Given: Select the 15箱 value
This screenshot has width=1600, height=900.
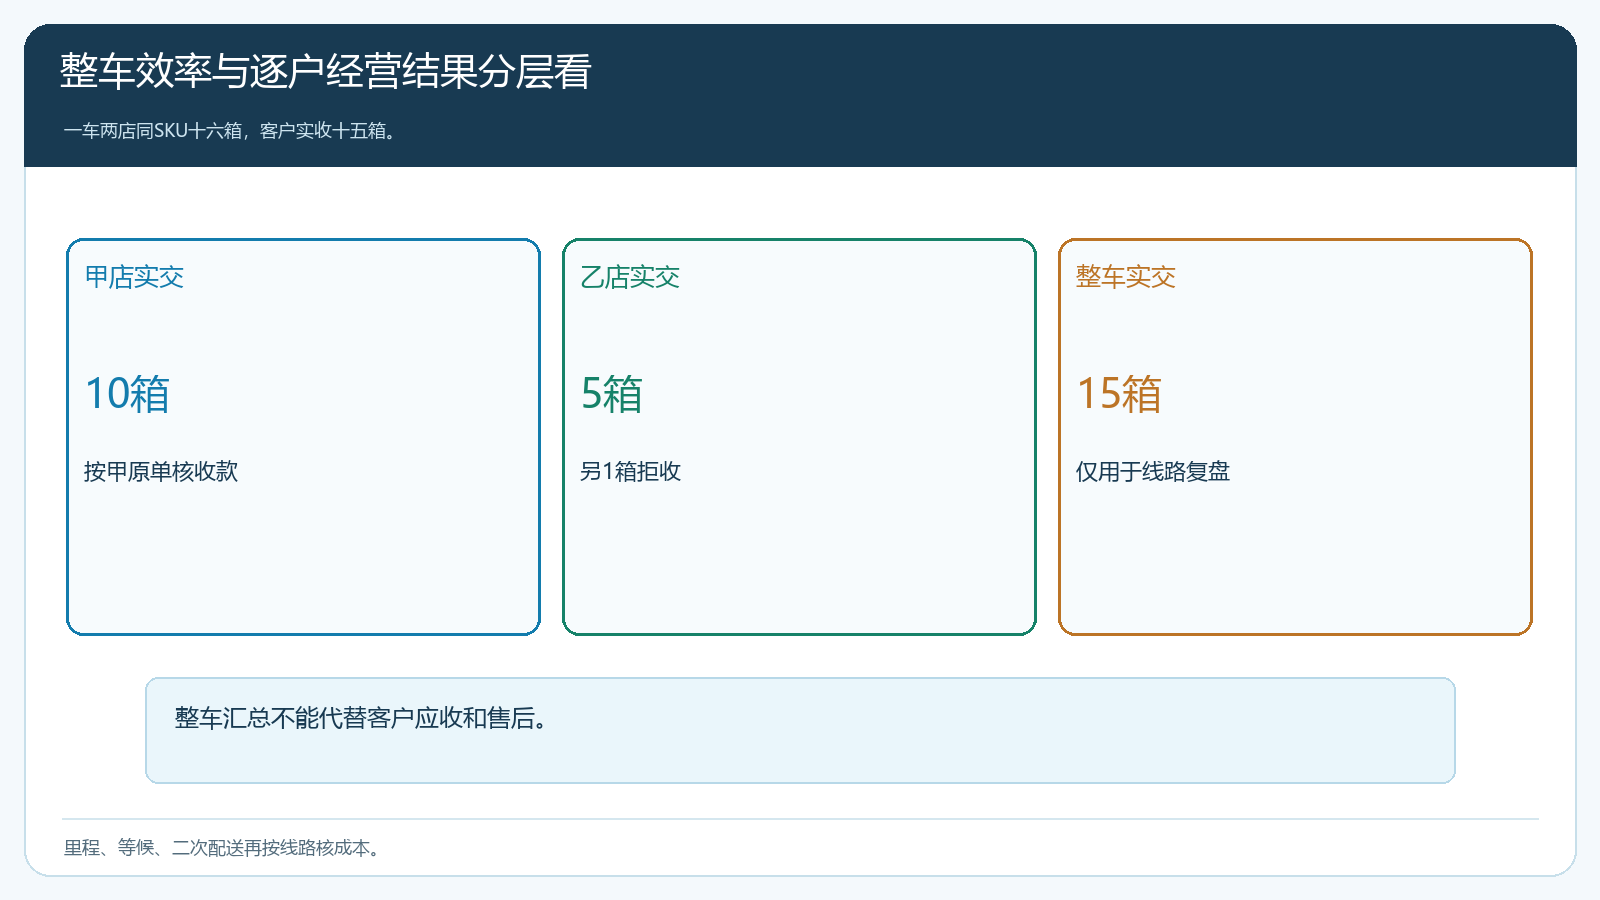Looking at the screenshot, I should pyautogui.click(x=1119, y=394).
